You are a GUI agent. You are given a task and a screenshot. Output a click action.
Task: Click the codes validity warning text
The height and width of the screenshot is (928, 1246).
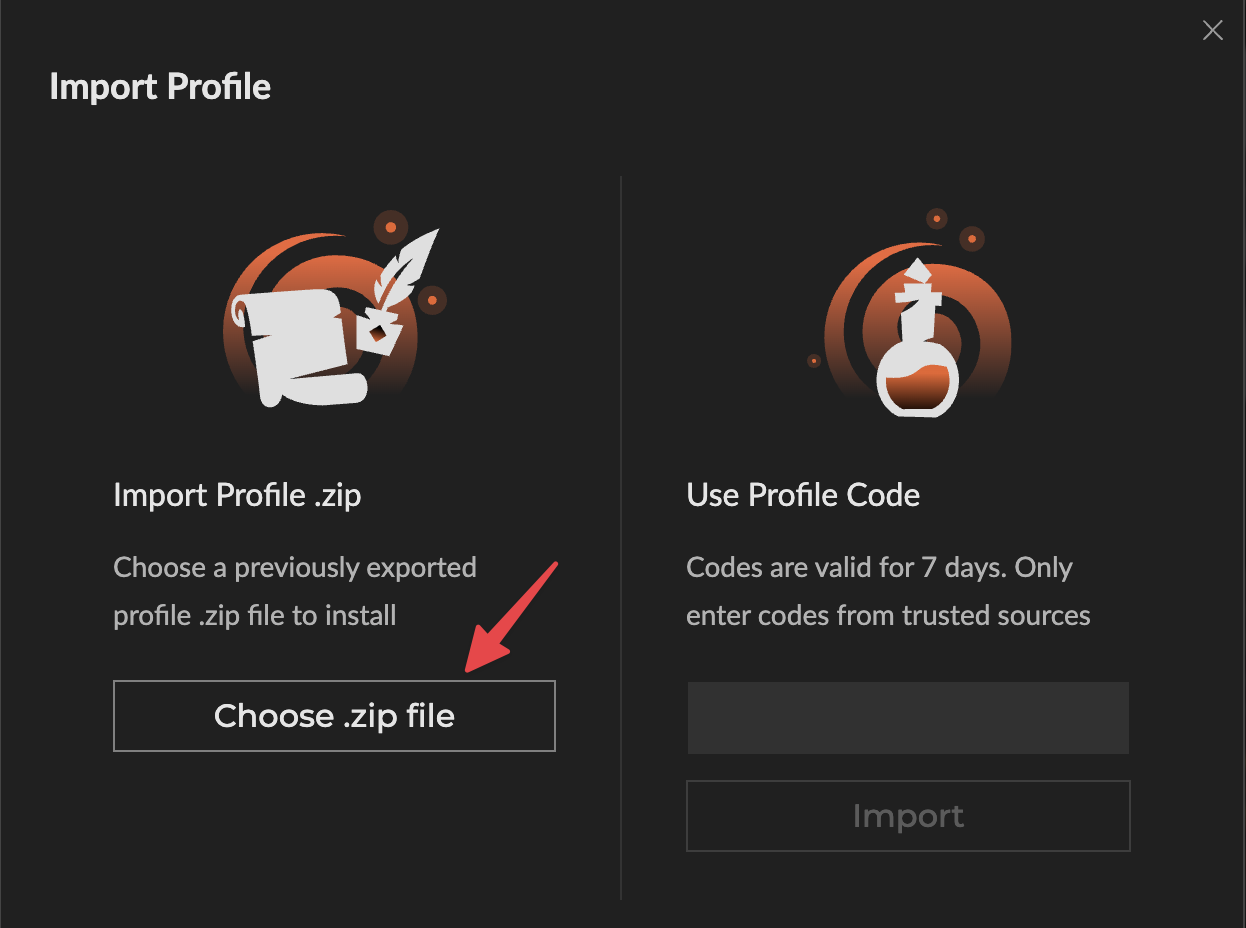(888, 591)
